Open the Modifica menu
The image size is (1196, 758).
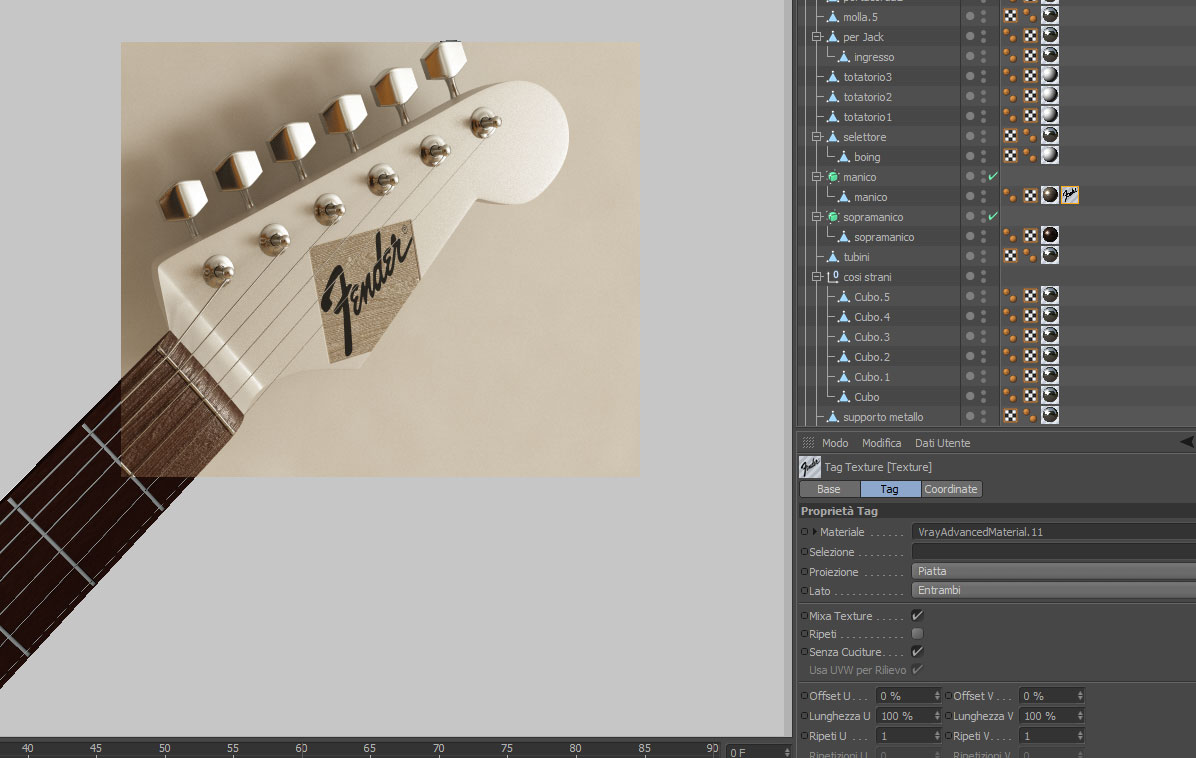click(x=881, y=443)
